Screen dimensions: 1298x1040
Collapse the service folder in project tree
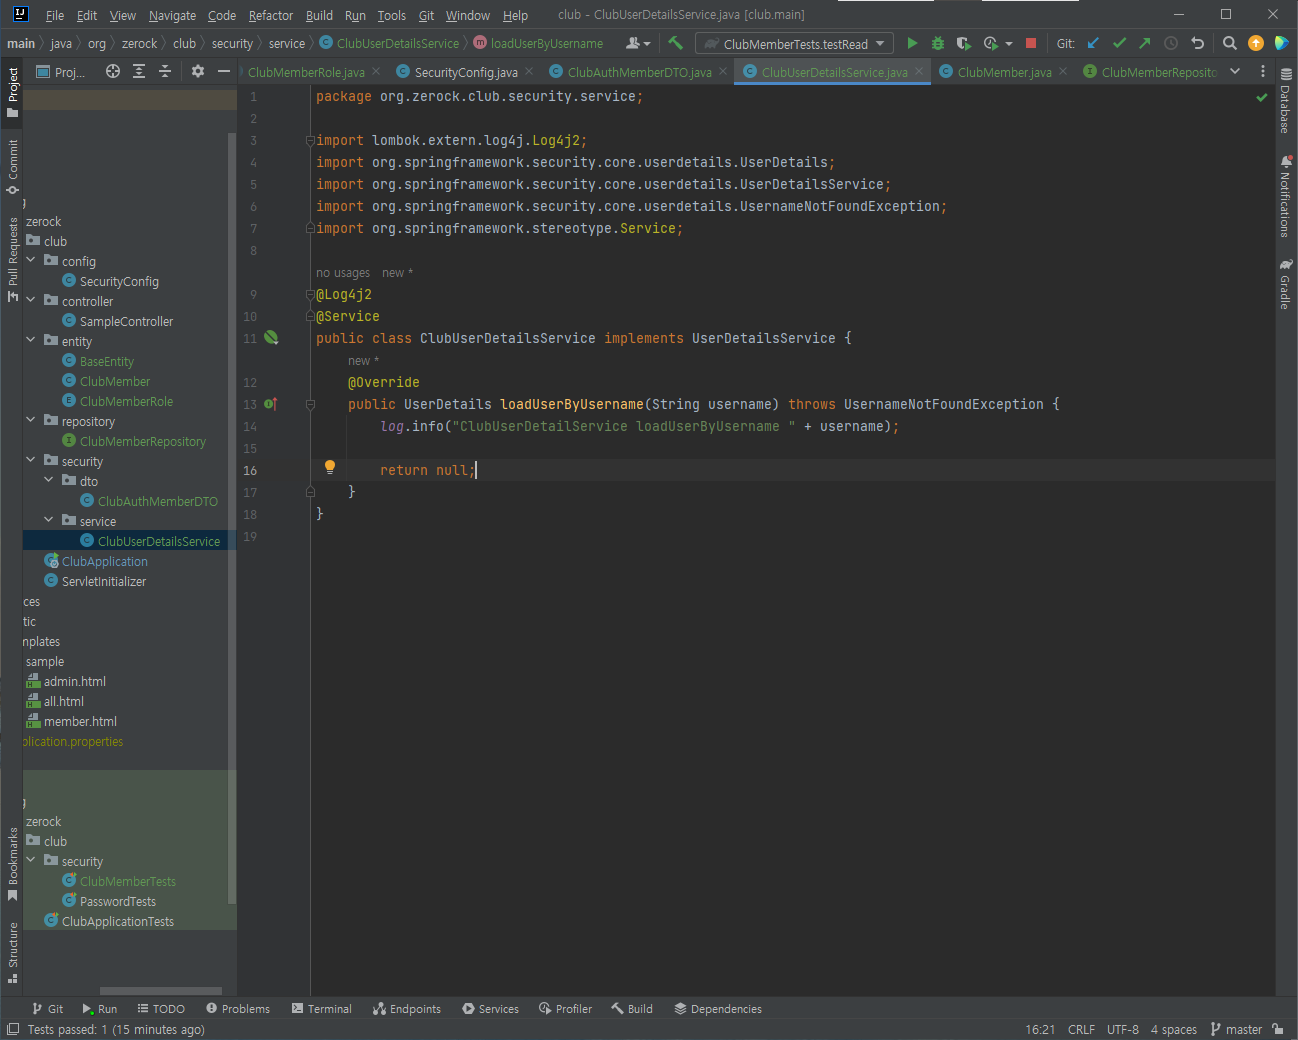[49, 520]
